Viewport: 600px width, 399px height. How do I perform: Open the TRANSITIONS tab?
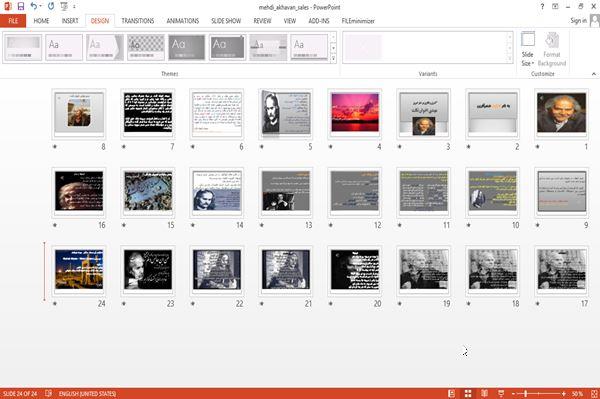(x=138, y=21)
